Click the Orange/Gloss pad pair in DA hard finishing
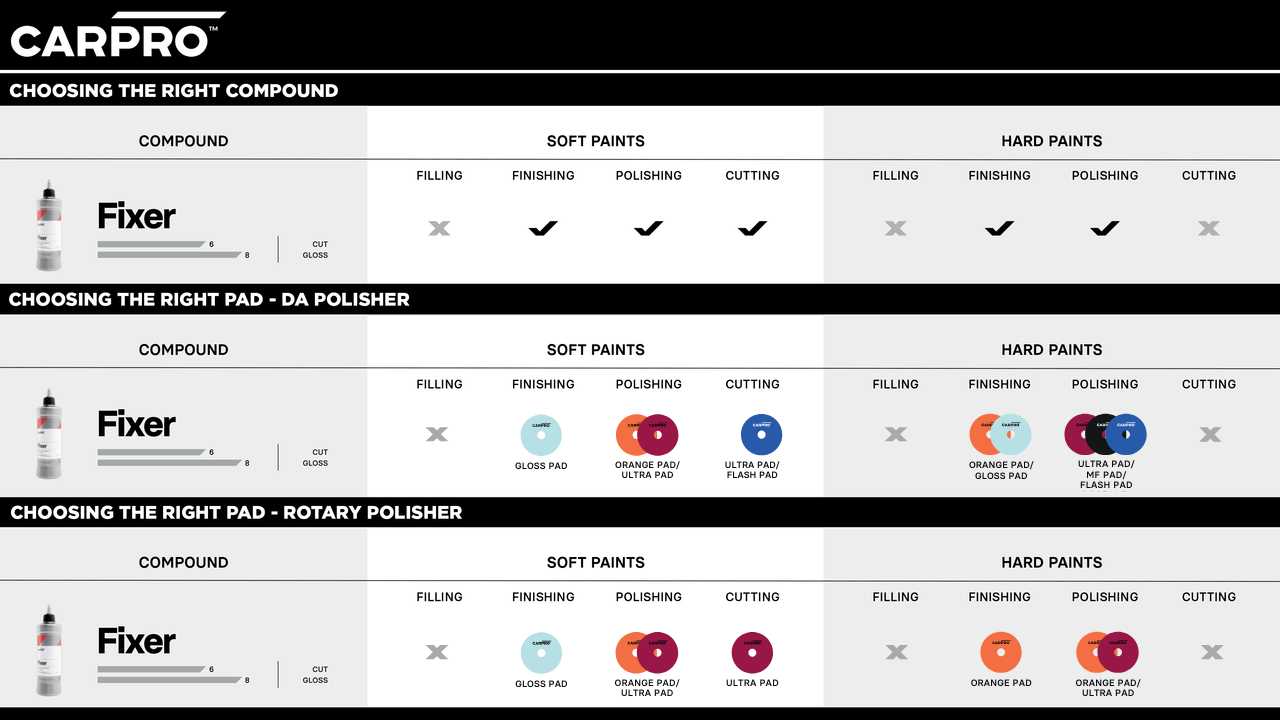Screen dimensions: 1280x720 (1000, 435)
